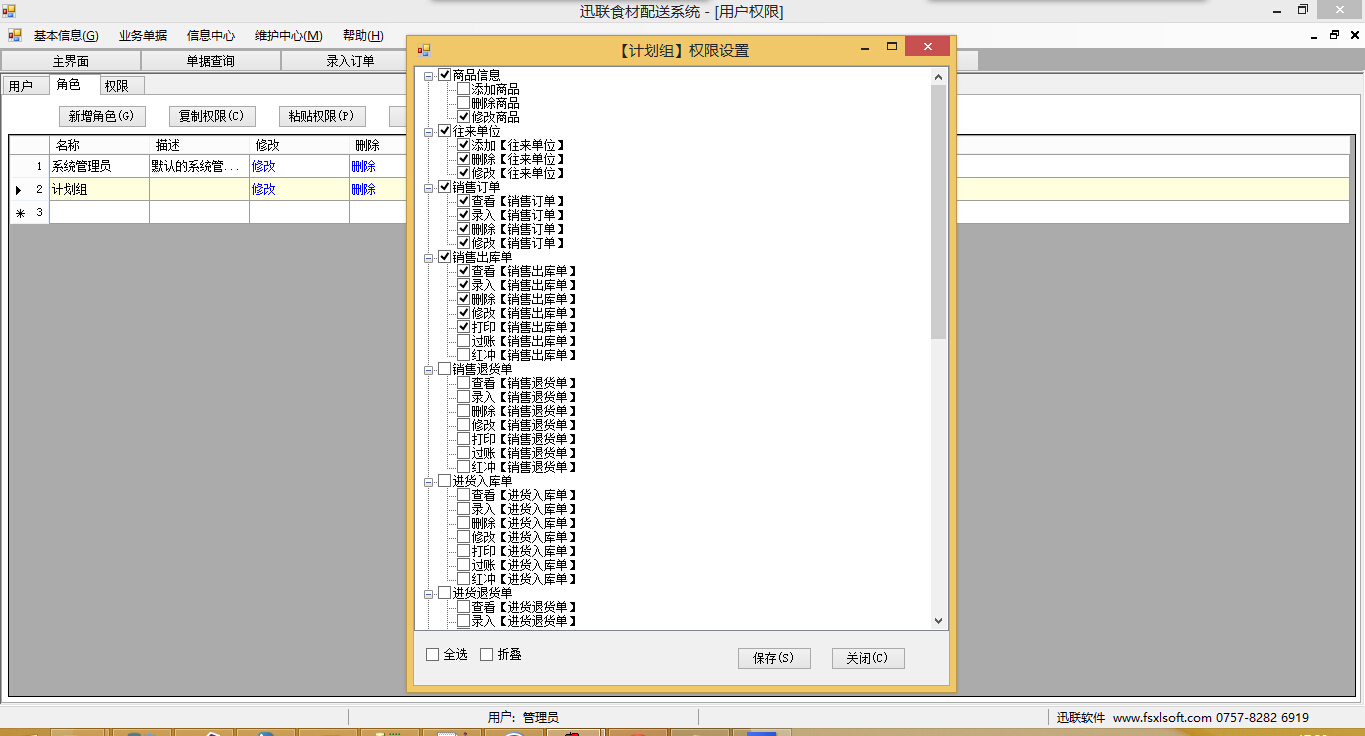Screen dimensions: 1365x736
Task: Click the new row asterisk marker in row 3
Action: point(19,213)
